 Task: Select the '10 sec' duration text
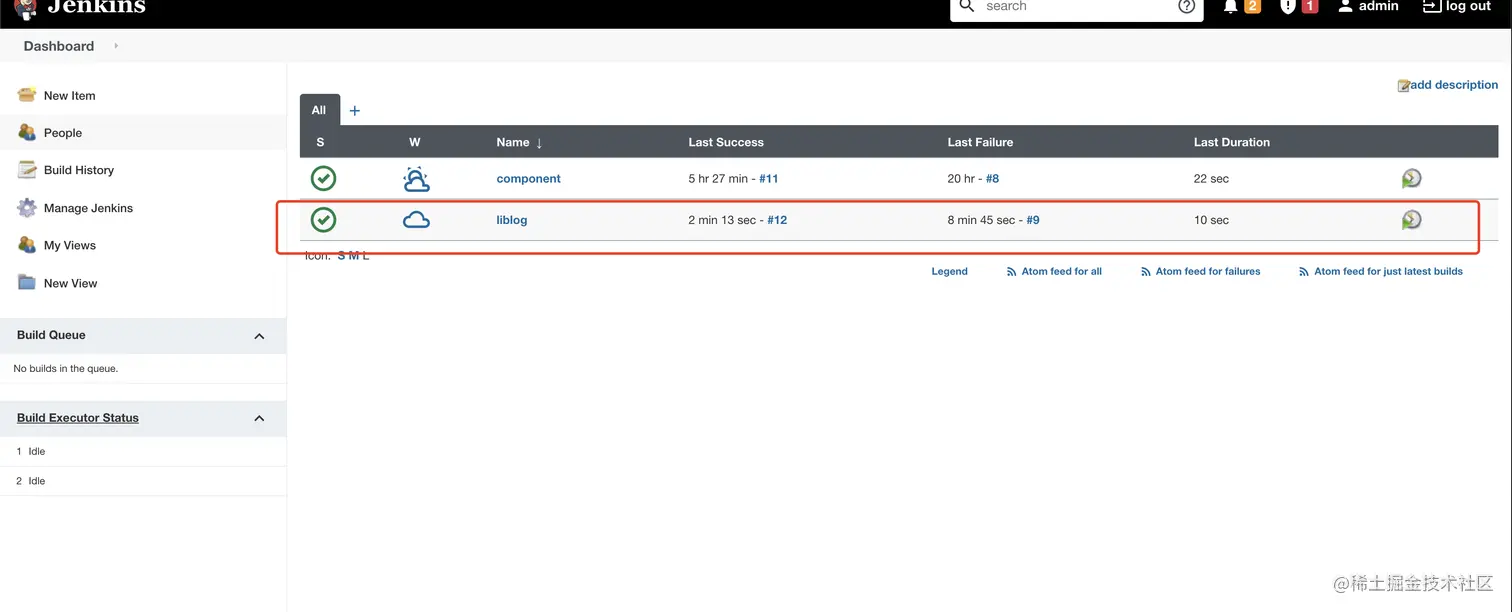pos(1211,220)
